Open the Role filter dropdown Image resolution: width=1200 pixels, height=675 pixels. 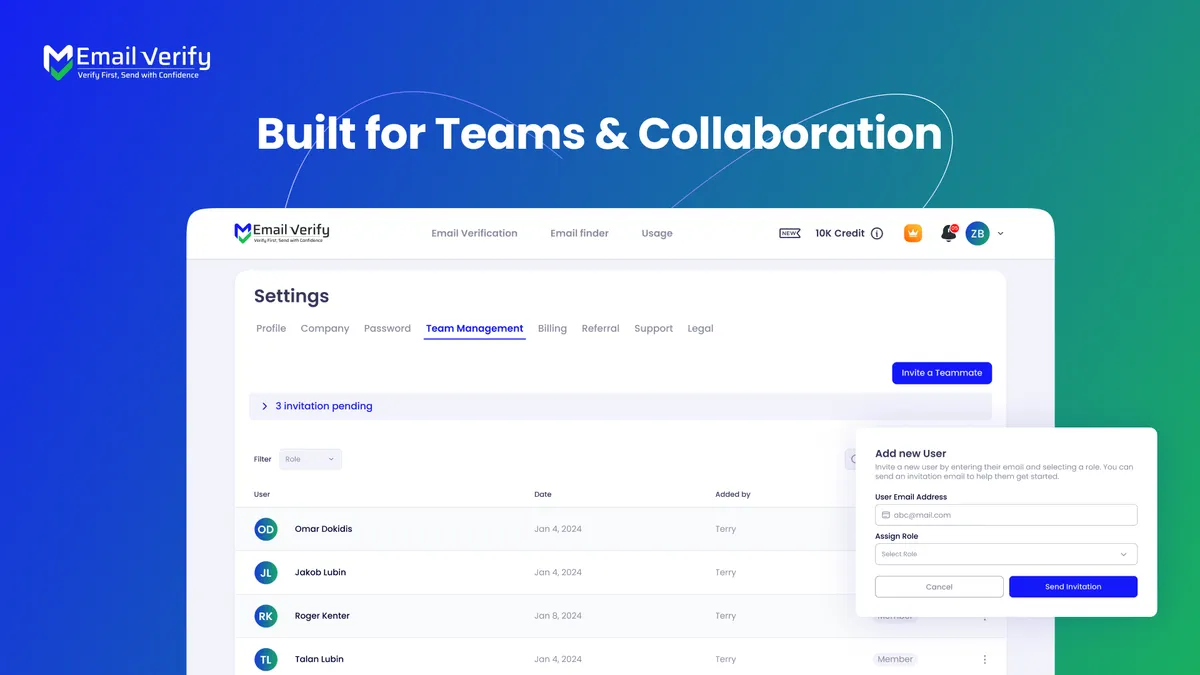point(310,459)
